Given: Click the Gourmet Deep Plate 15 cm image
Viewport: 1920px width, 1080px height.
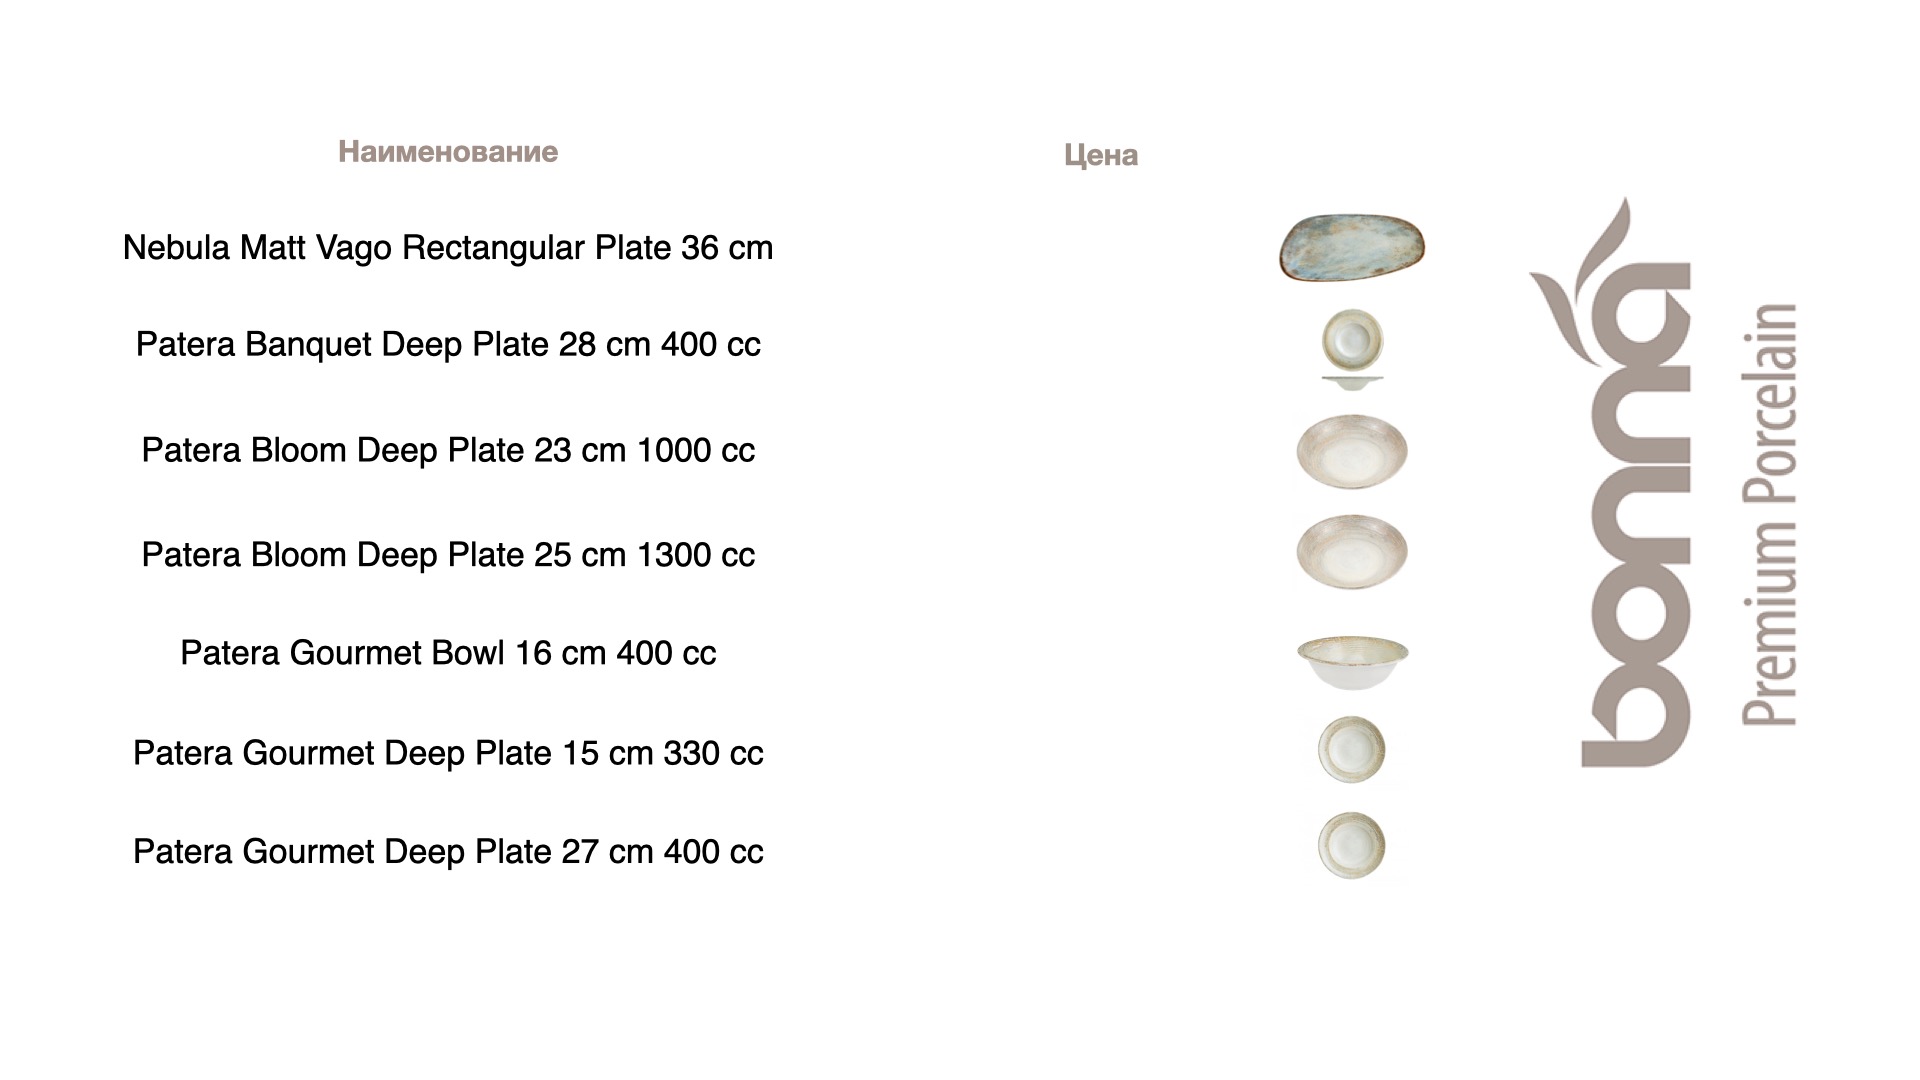Looking at the screenshot, I should pos(1351,749).
